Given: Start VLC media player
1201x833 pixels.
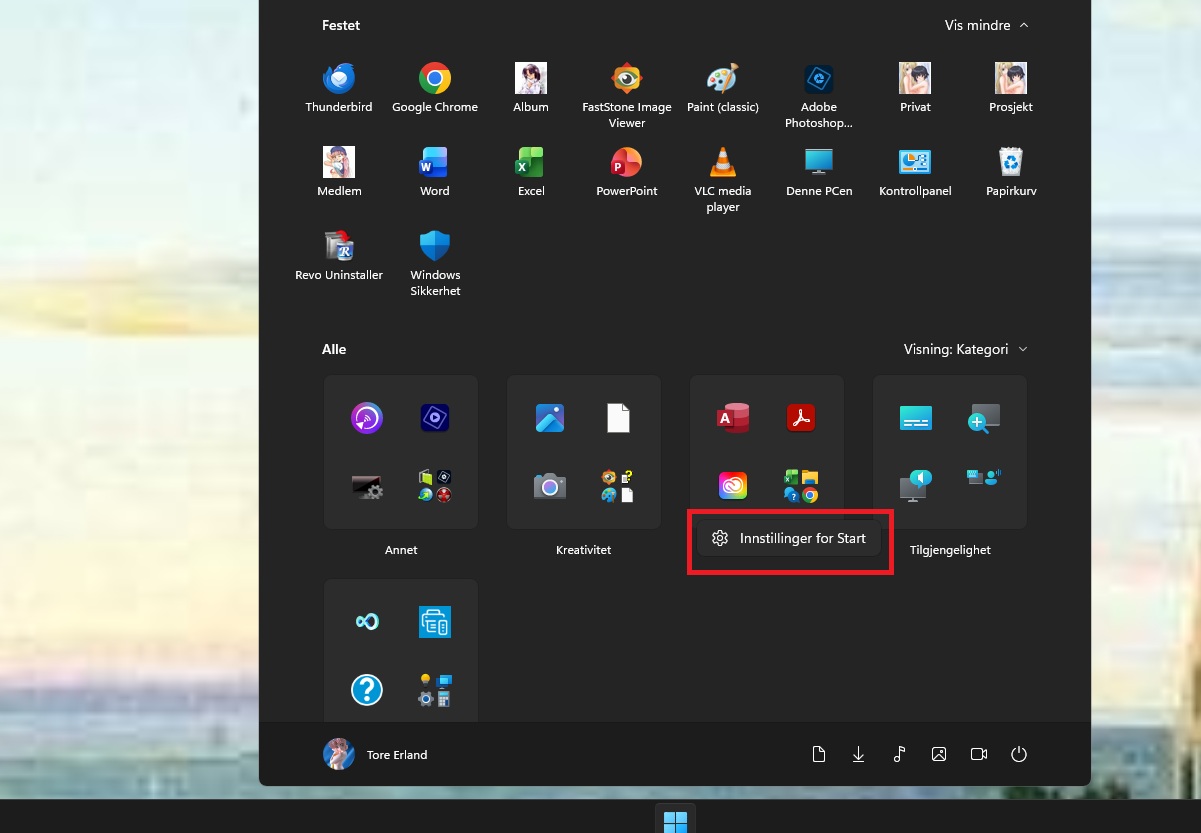Looking at the screenshot, I should (x=723, y=181).
